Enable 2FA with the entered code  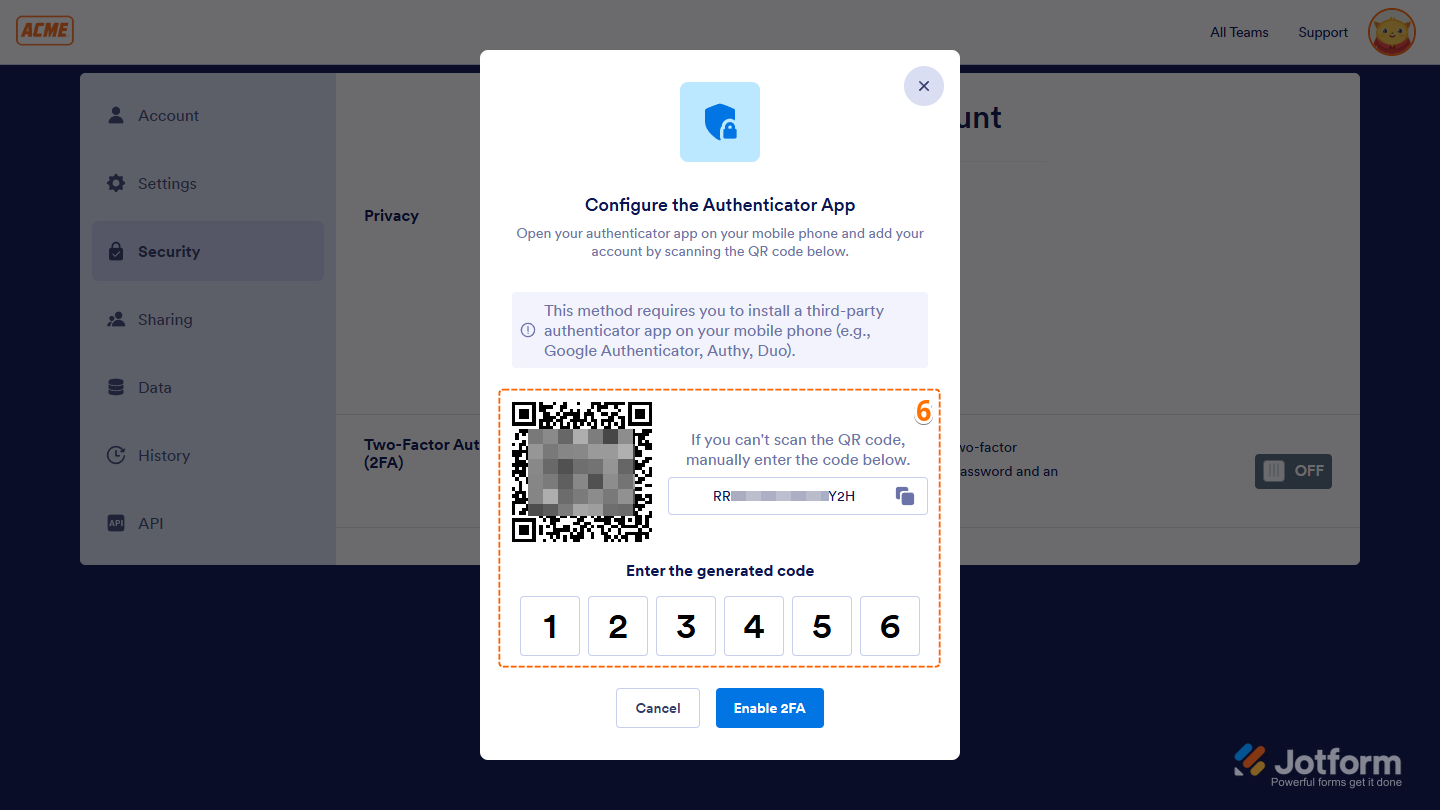point(769,707)
